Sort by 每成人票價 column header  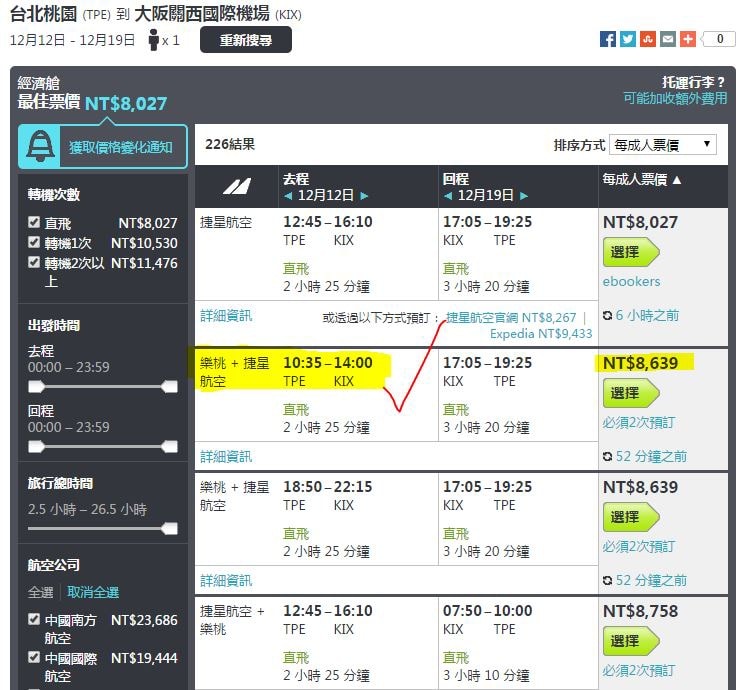pyautogui.click(x=642, y=180)
